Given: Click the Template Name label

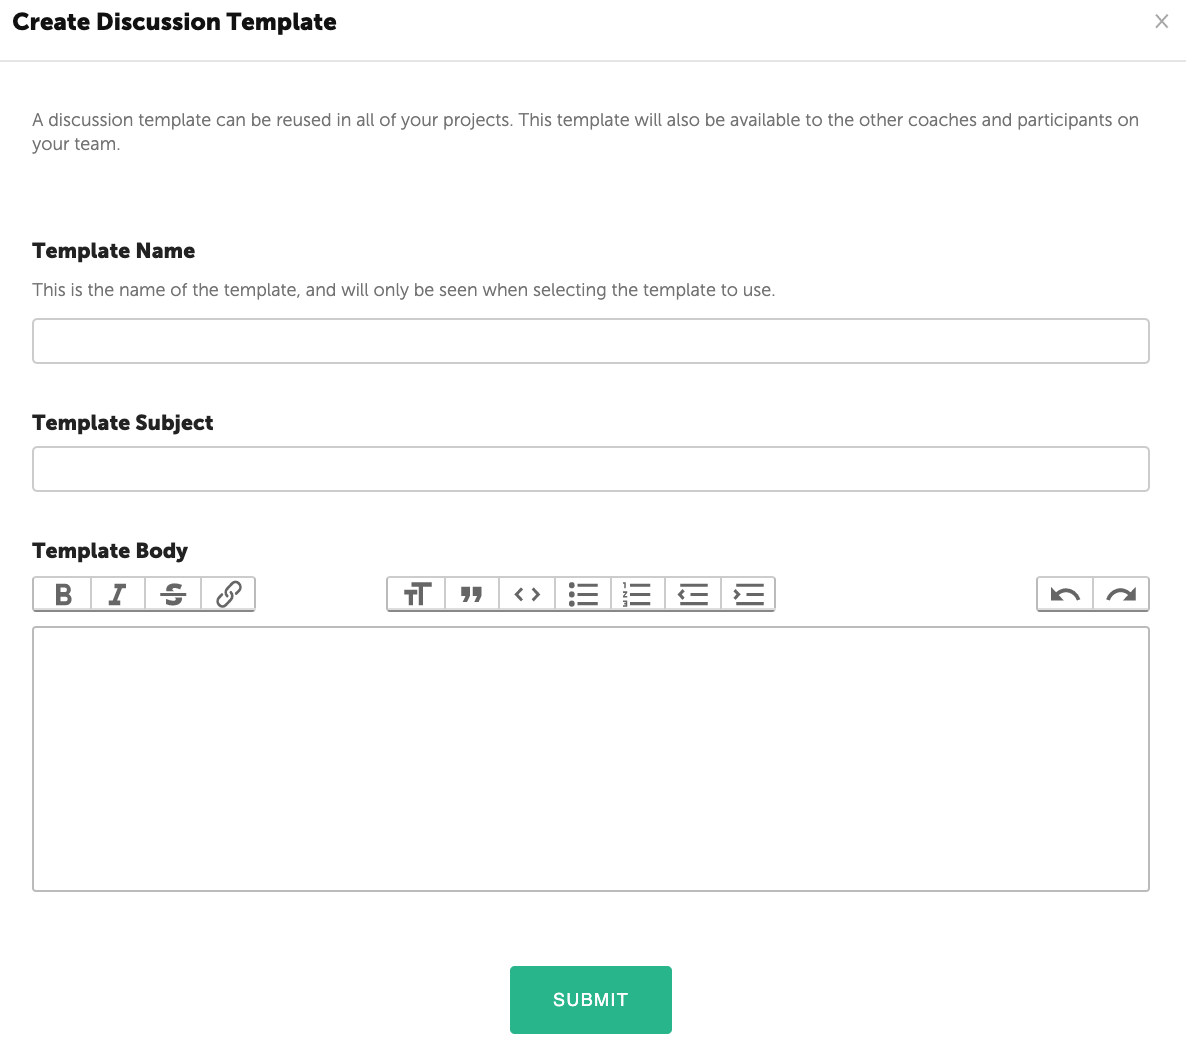Looking at the screenshot, I should (113, 251).
